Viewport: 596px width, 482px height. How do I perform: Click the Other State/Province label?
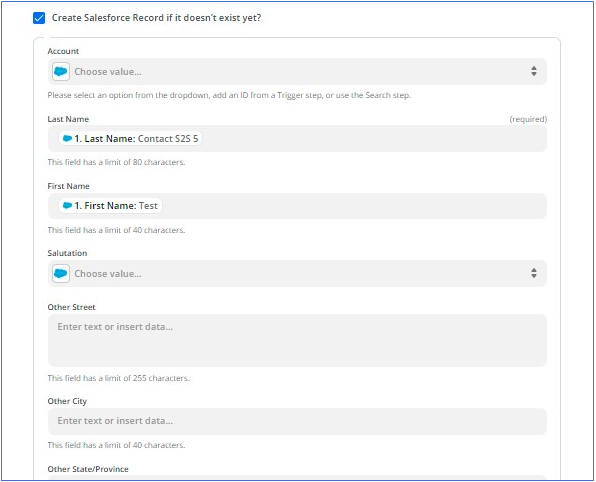(x=88, y=469)
